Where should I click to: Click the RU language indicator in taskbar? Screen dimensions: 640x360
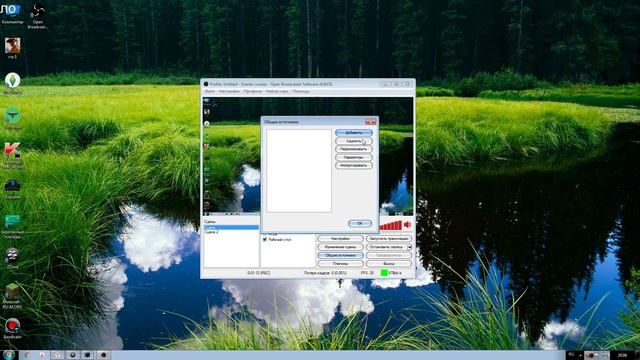coord(571,355)
